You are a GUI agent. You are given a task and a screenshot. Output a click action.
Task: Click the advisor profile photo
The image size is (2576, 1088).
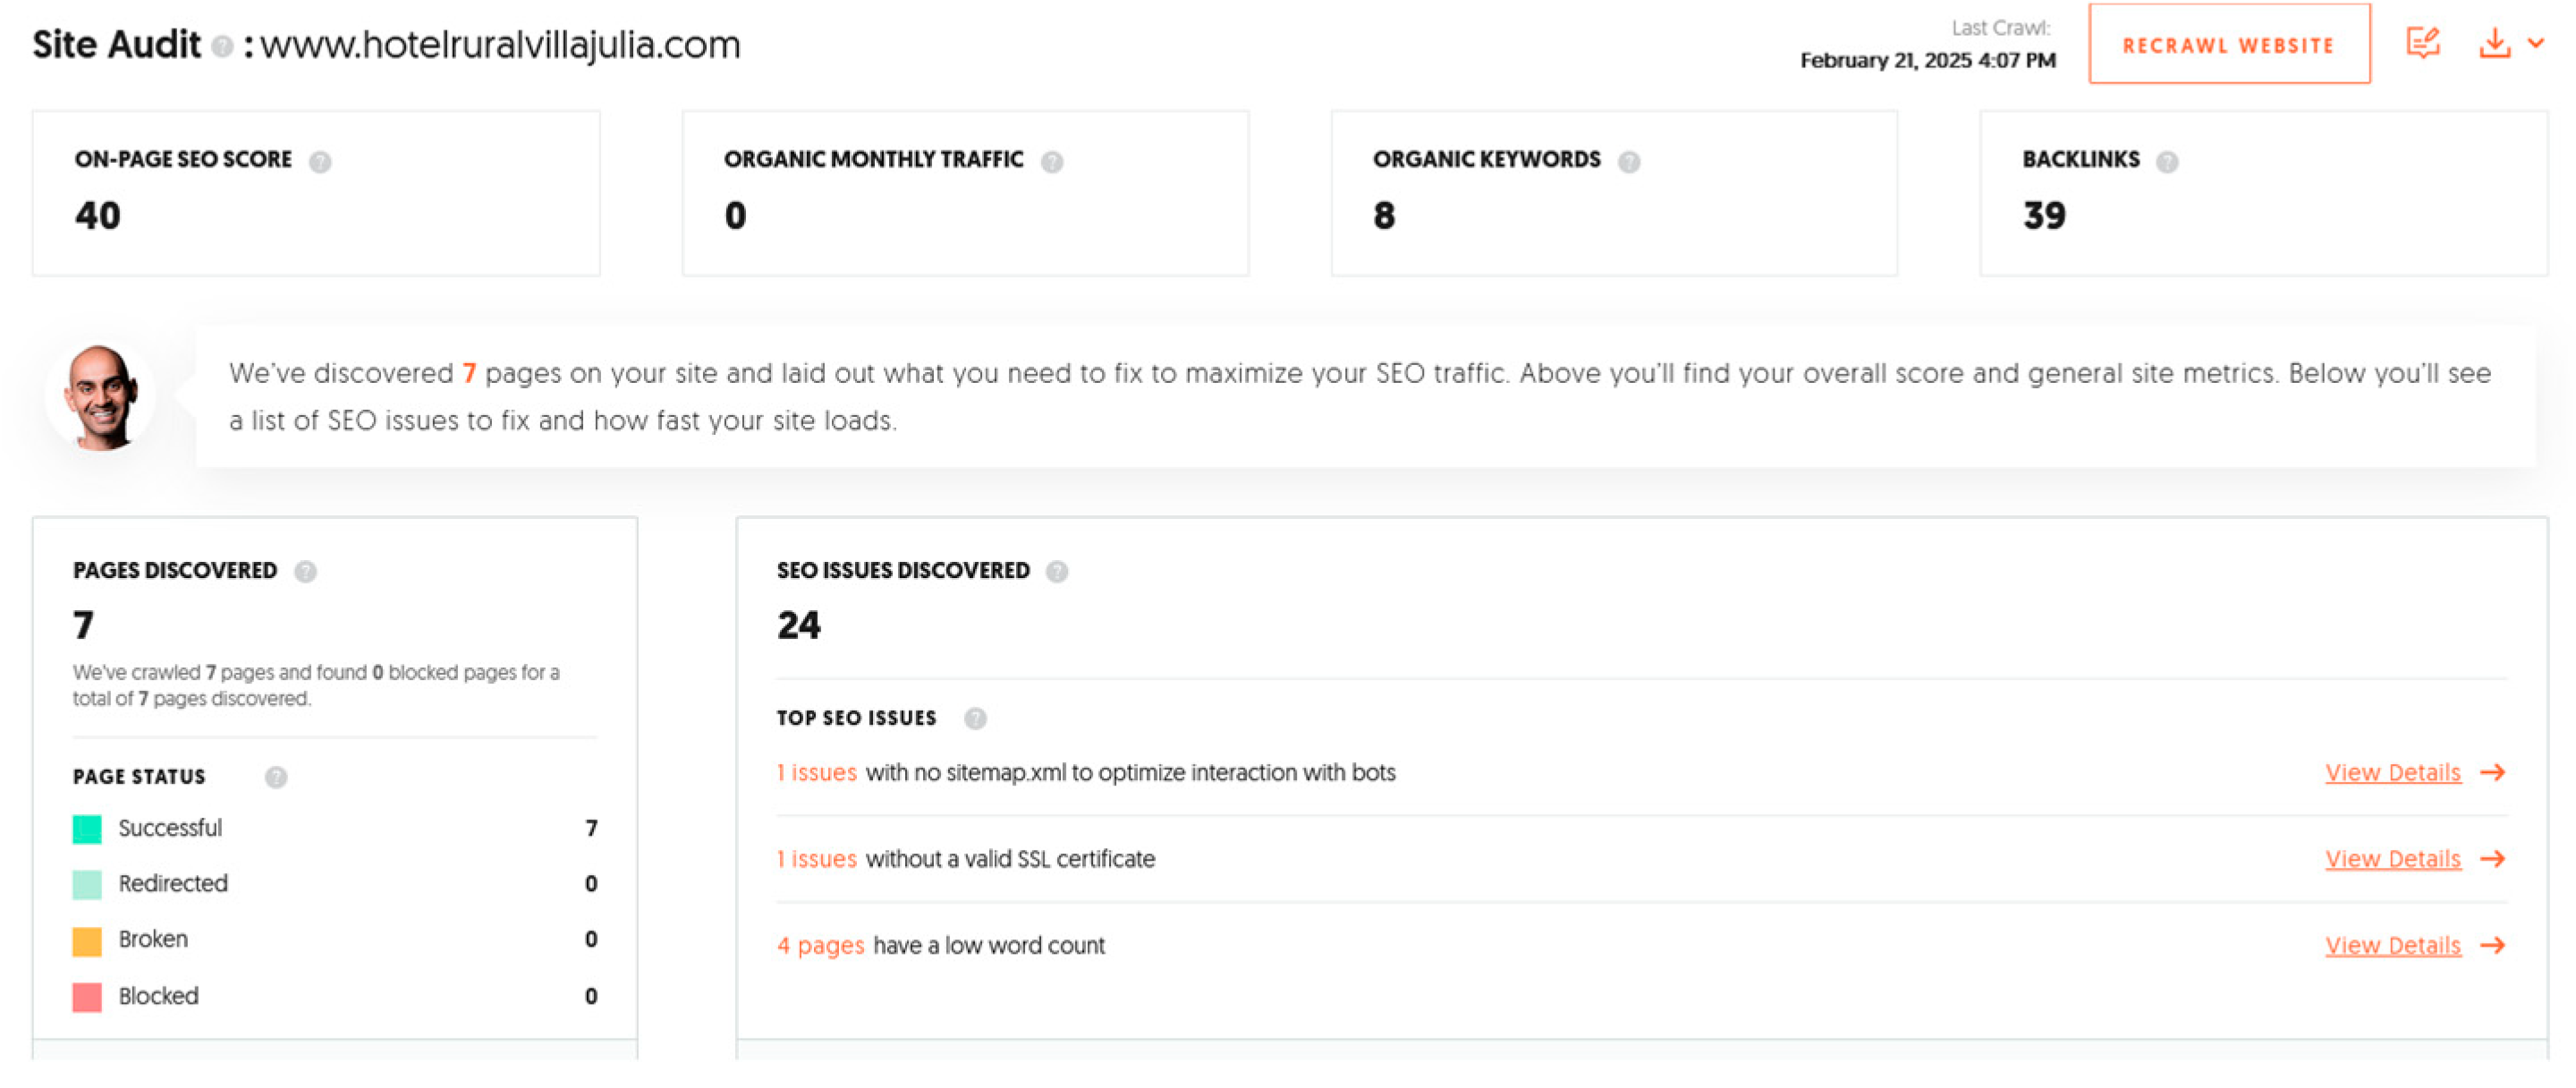[100, 397]
